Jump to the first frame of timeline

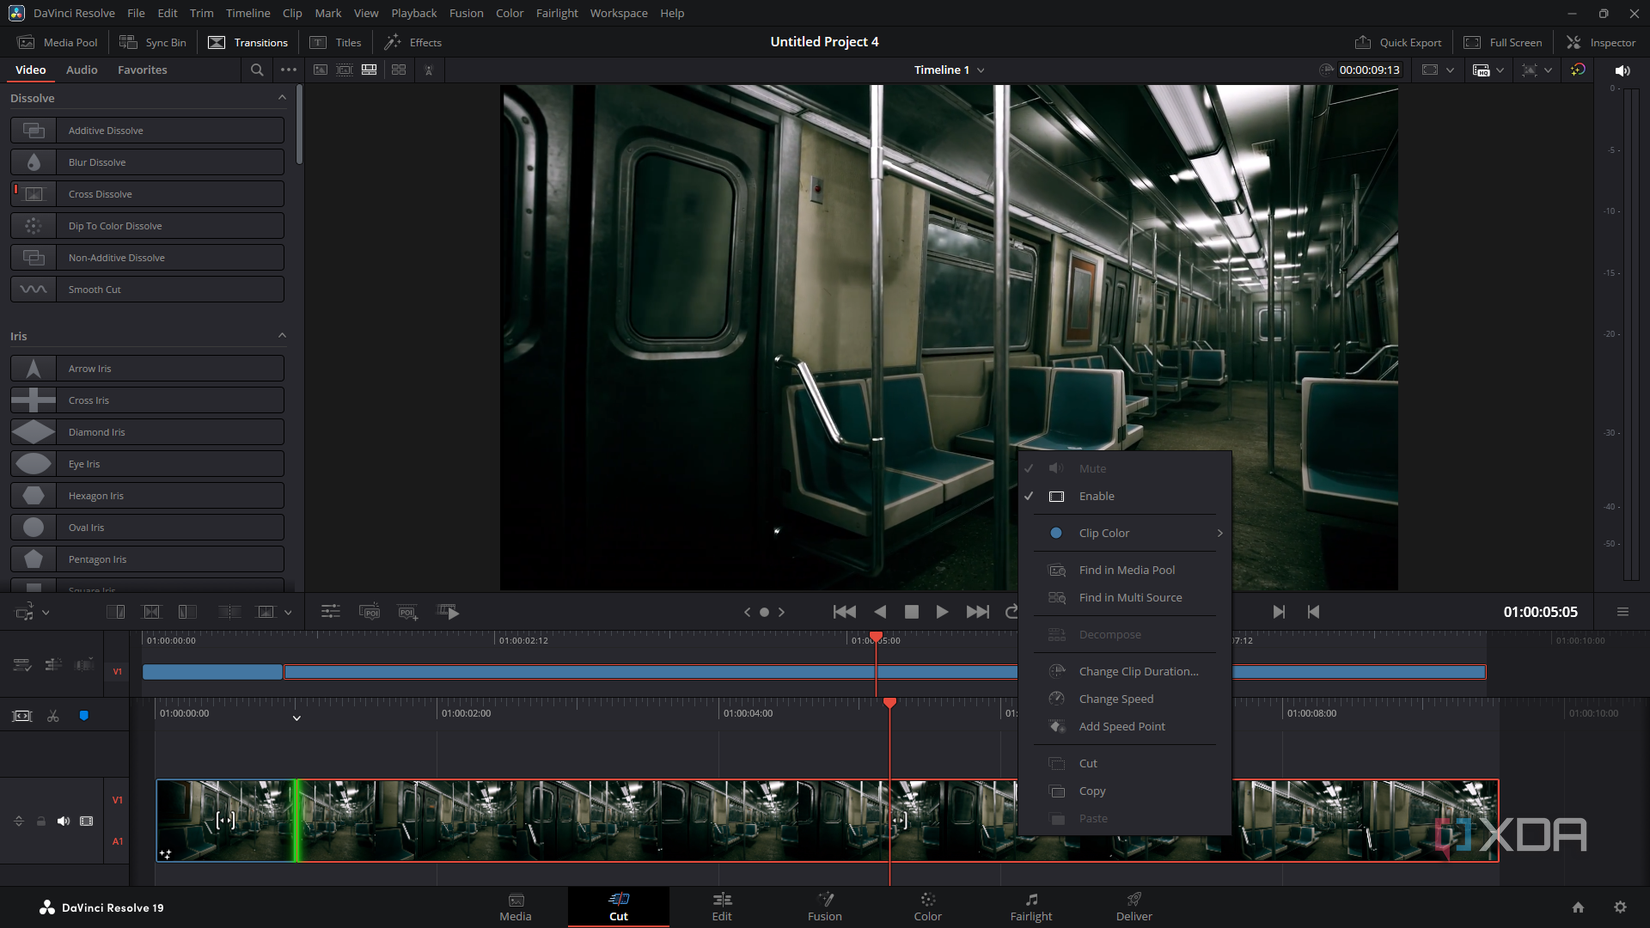click(x=844, y=612)
